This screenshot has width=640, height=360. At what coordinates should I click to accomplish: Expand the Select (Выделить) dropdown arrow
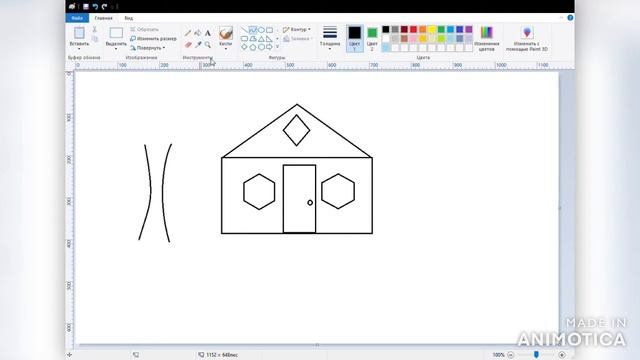[x=116, y=49]
